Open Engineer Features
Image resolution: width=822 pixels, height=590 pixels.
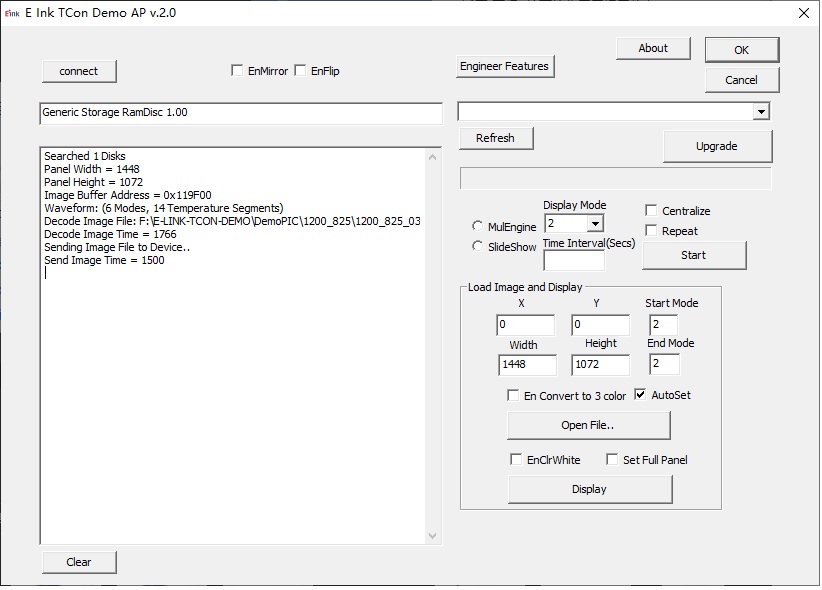504,66
